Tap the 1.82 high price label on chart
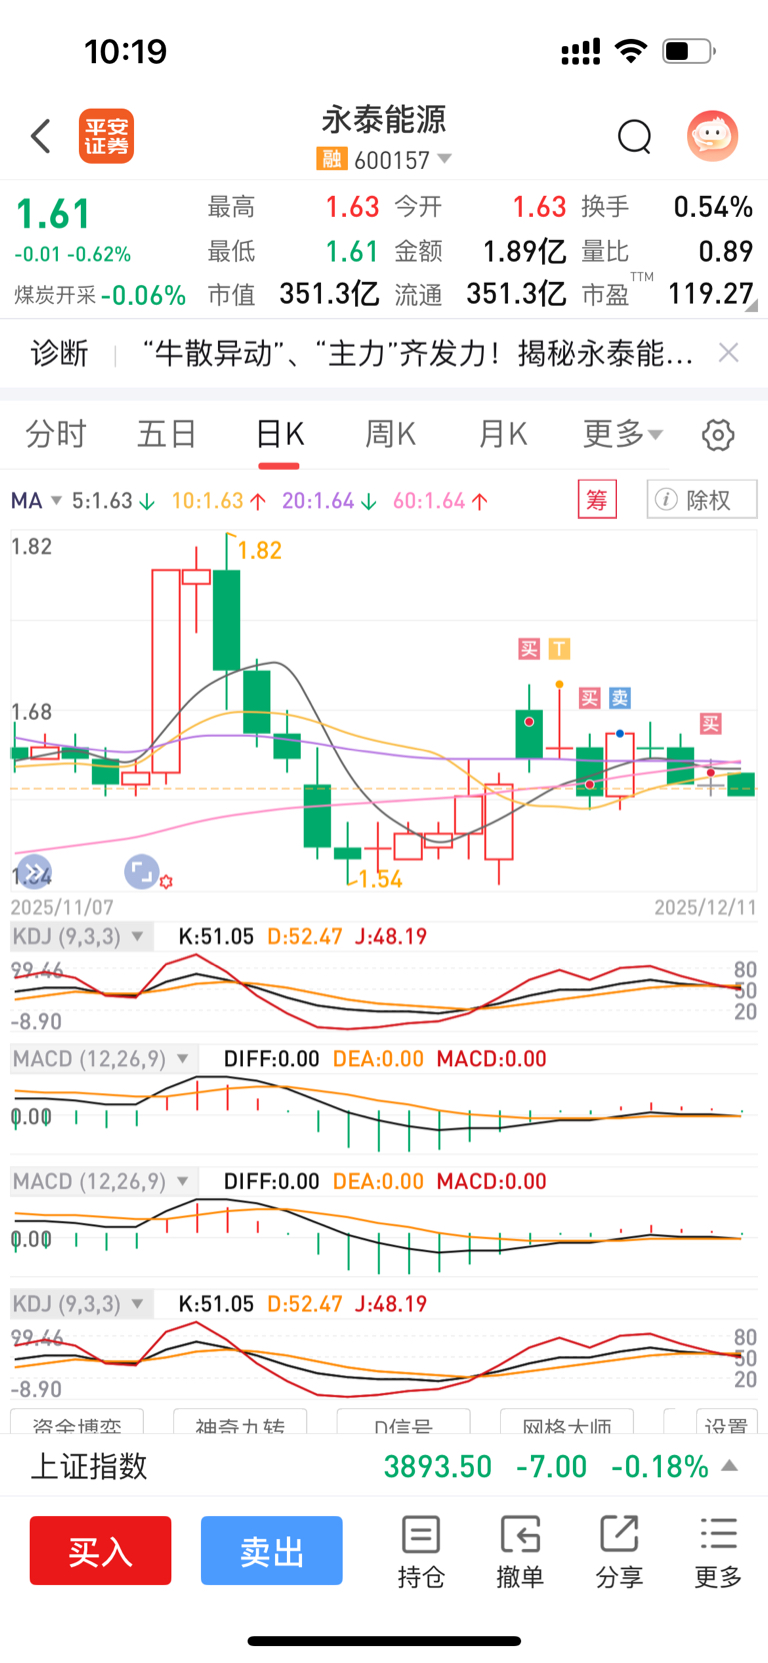Image resolution: width=768 pixels, height=1663 pixels. pos(259,550)
